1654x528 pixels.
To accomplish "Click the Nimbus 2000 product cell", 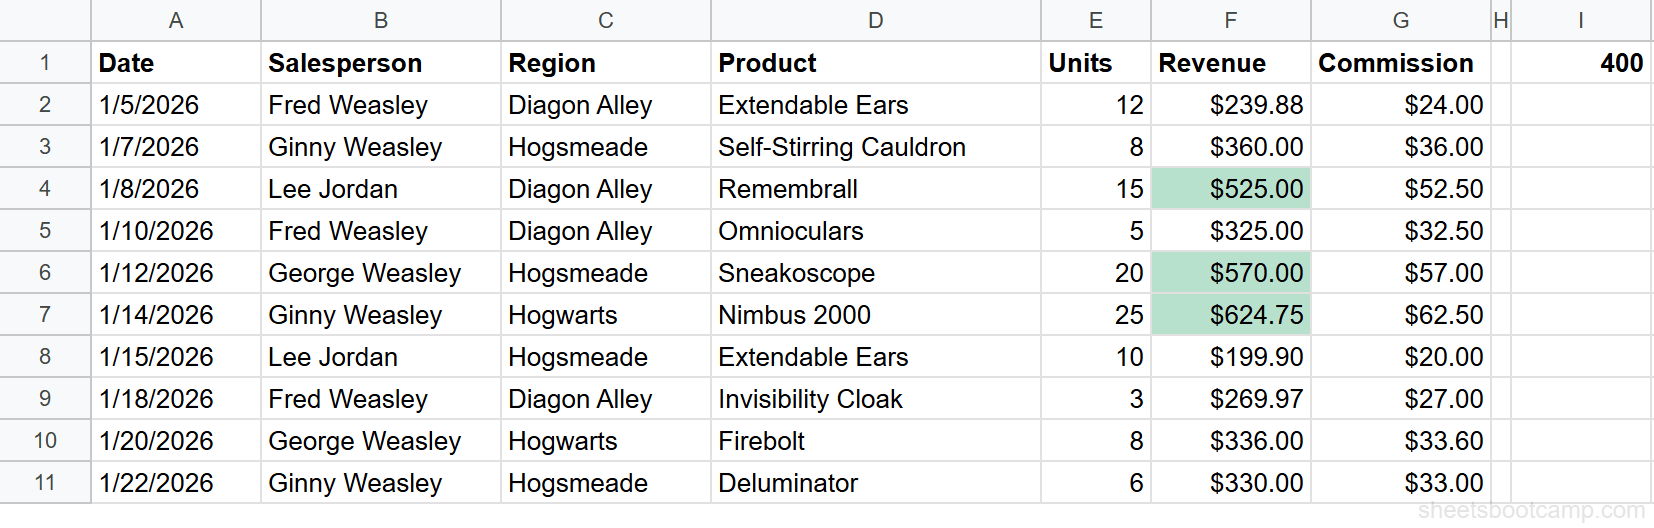I will 876,315.
